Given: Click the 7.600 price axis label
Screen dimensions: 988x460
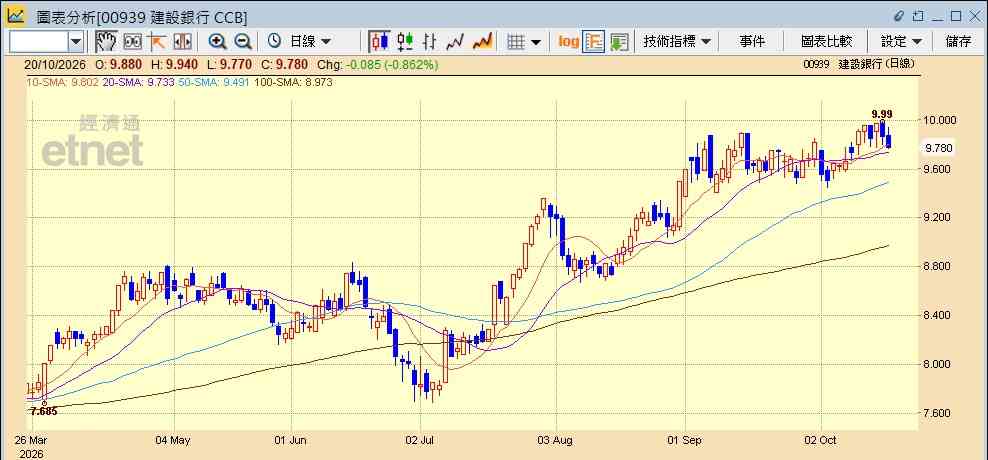Looking at the screenshot, I should (938, 413).
